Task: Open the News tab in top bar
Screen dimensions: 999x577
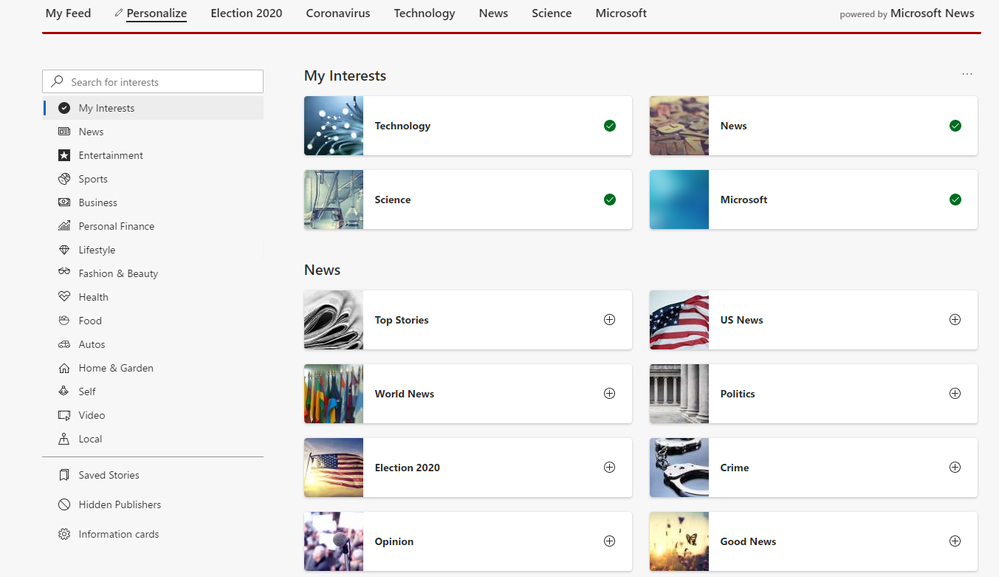Action: coord(494,13)
